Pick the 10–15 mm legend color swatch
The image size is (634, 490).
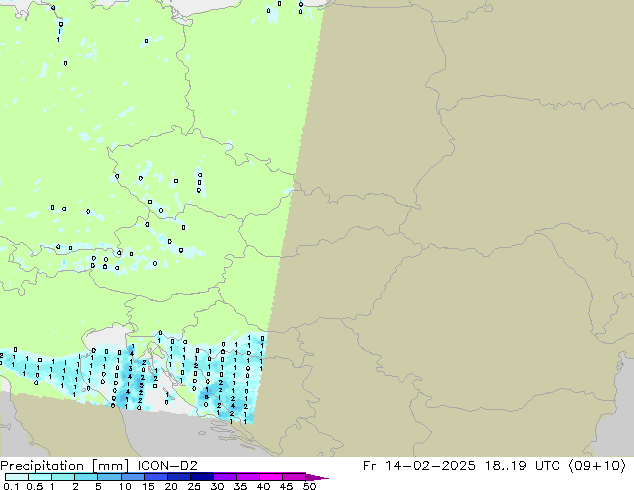pyautogui.click(x=132, y=477)
